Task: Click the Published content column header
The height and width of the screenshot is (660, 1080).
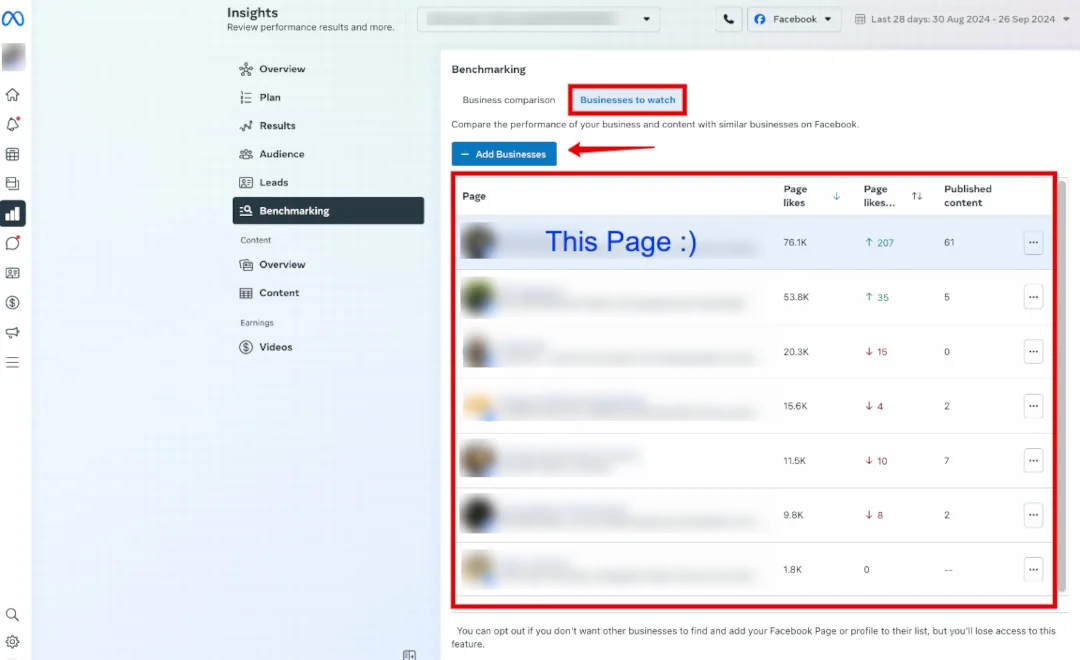Action: [x=968, y=196]
